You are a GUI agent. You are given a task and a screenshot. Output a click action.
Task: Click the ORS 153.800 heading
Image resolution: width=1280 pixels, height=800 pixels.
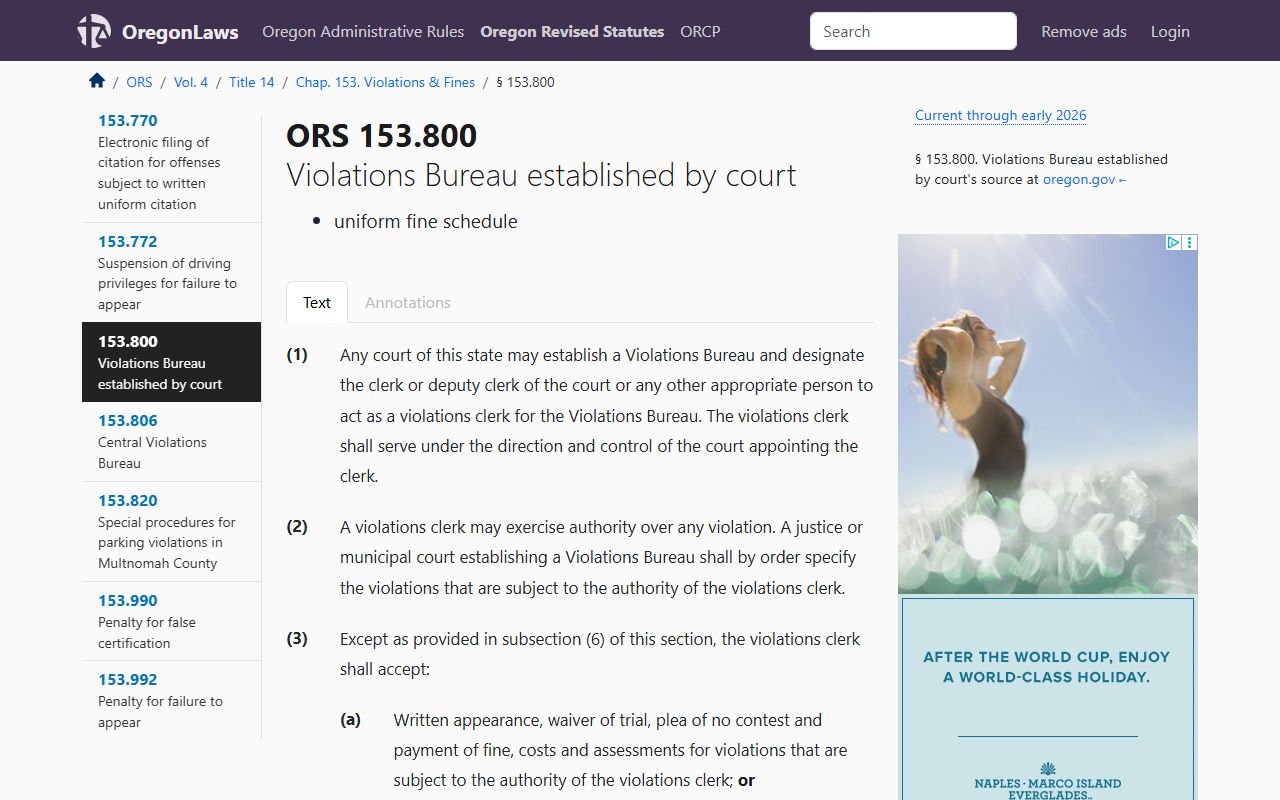(381, 136)
